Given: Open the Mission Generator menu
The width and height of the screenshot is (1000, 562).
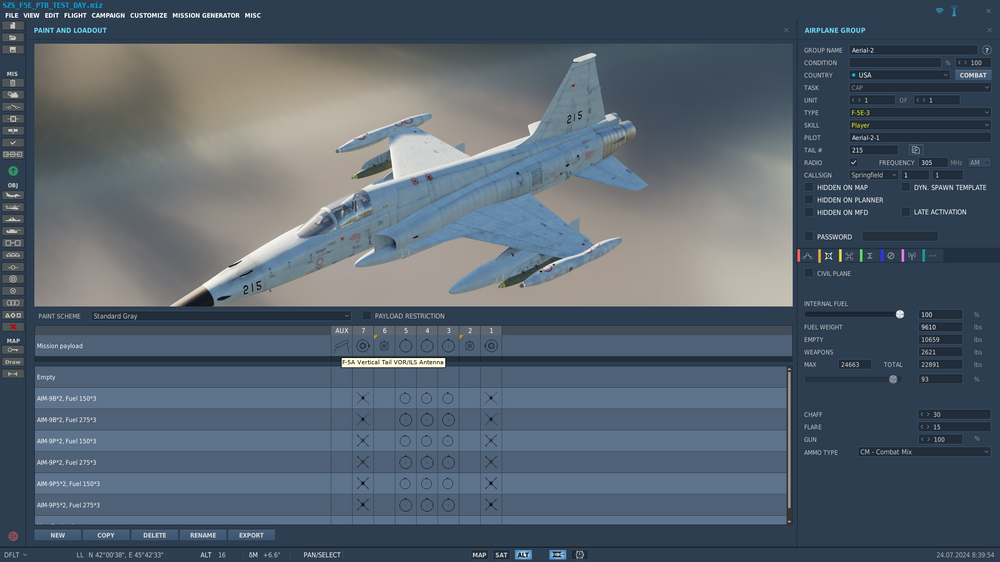Looking at the screenshot, I should coord(206,15).
